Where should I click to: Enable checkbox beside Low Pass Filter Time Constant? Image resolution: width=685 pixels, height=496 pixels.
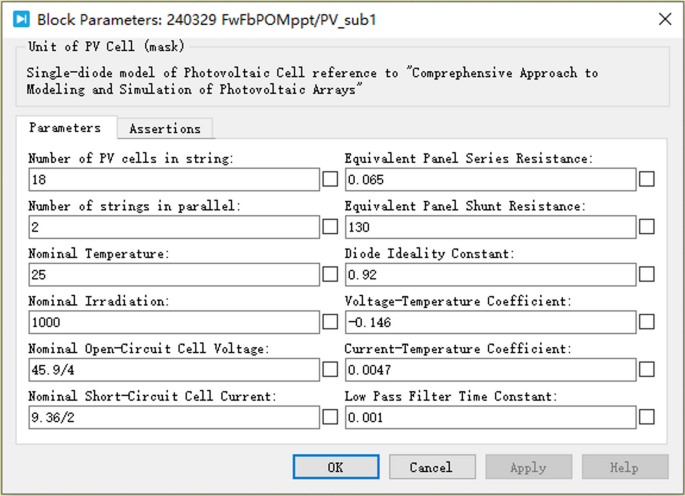click(x=647, y=417)
